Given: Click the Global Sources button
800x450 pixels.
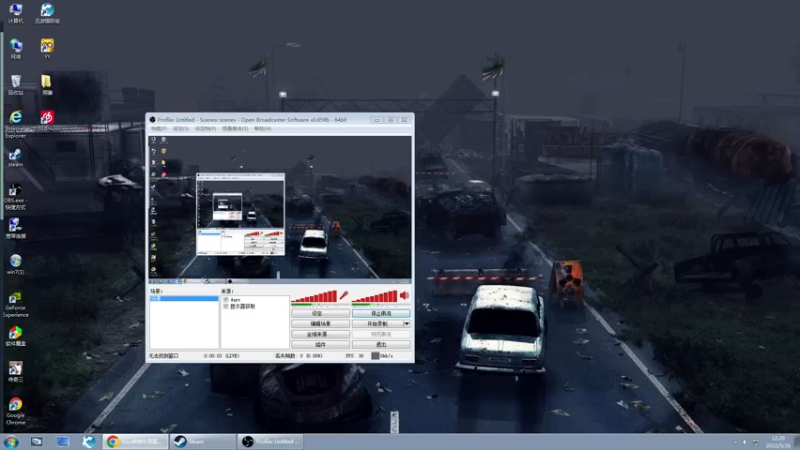Looking at the screenshot, I should click(x=320, y=334).
